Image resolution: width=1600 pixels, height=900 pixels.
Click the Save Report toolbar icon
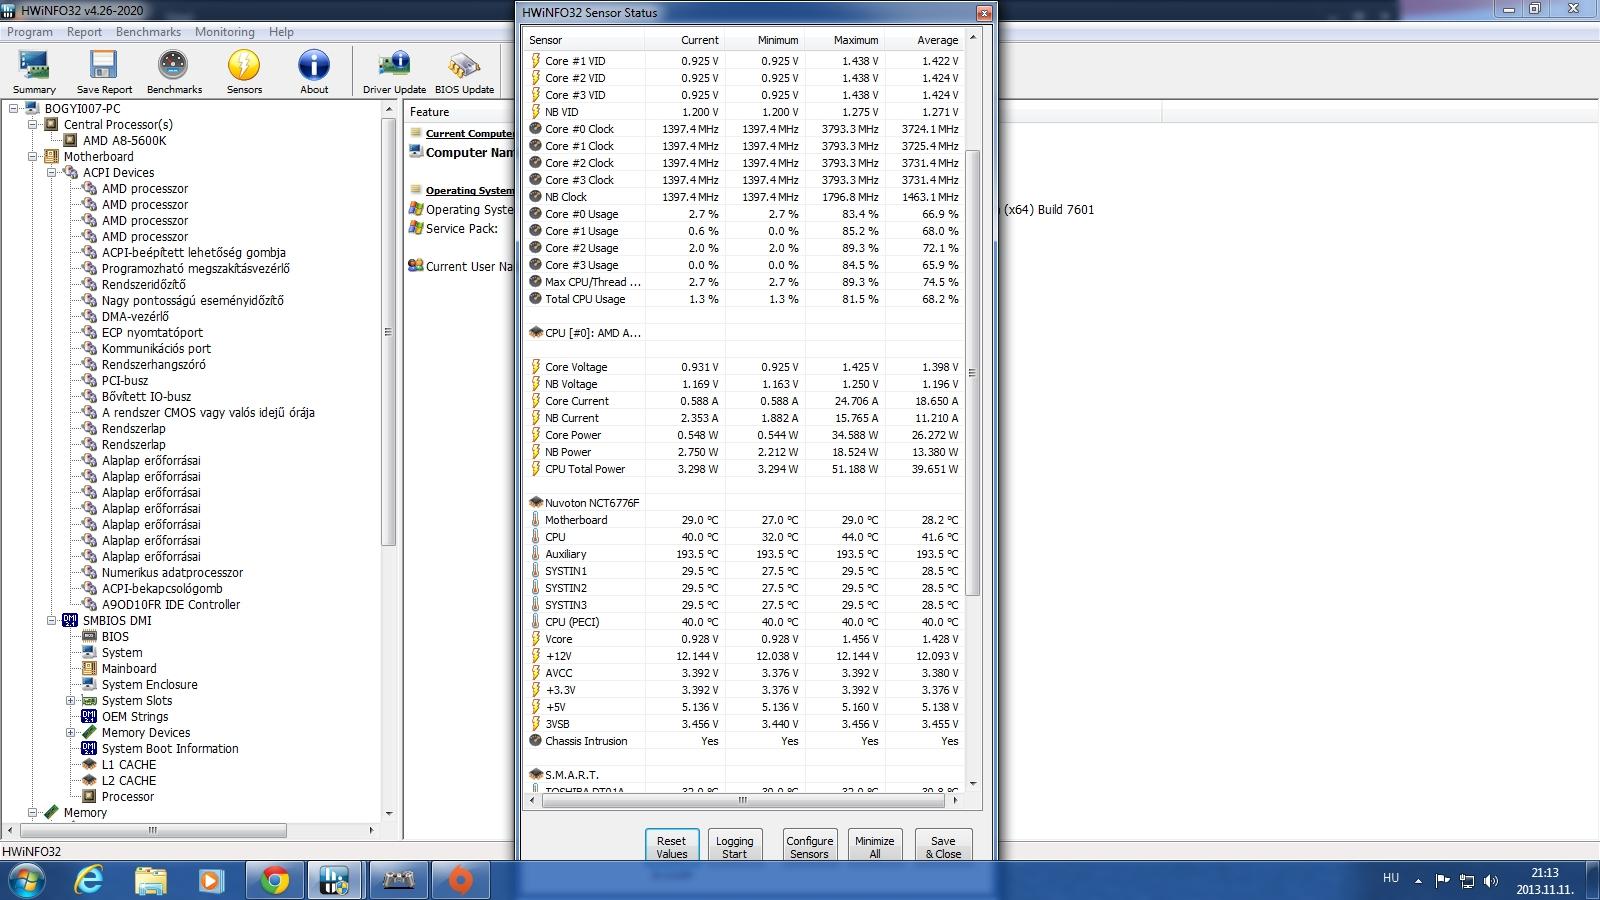click(x=104, y=65)
